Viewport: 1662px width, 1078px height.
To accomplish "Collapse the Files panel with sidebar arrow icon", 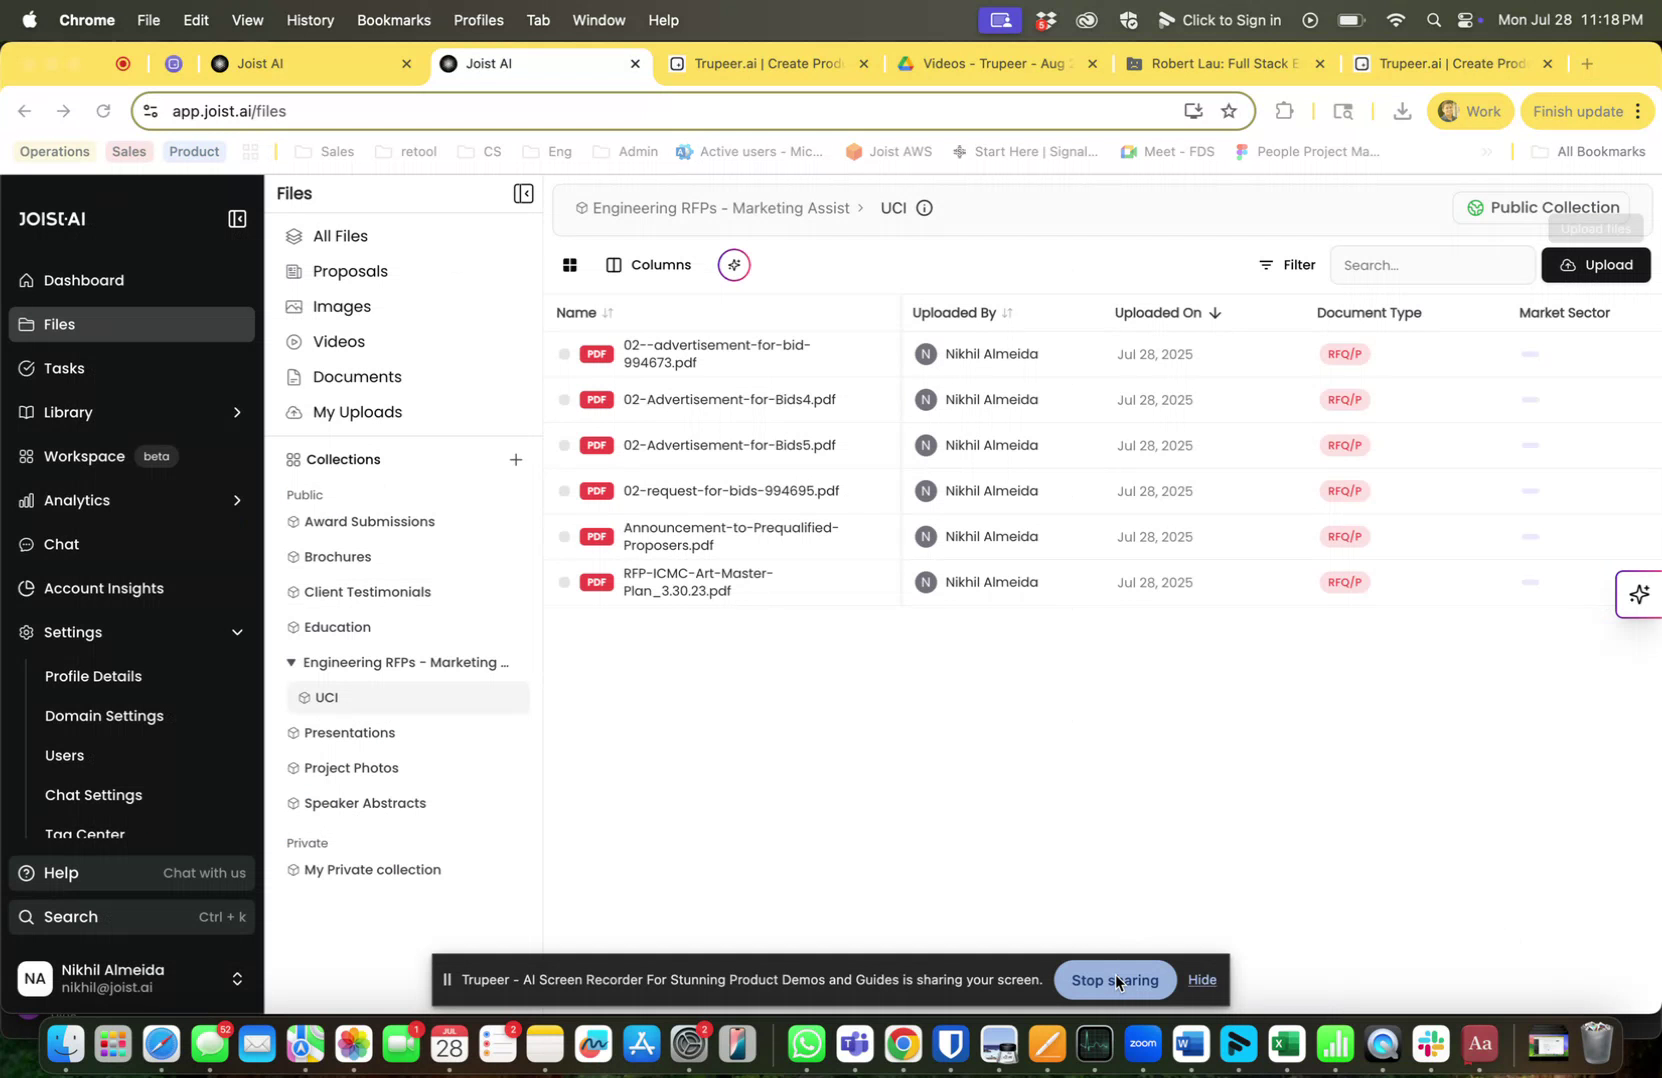I will coord(524,192).
